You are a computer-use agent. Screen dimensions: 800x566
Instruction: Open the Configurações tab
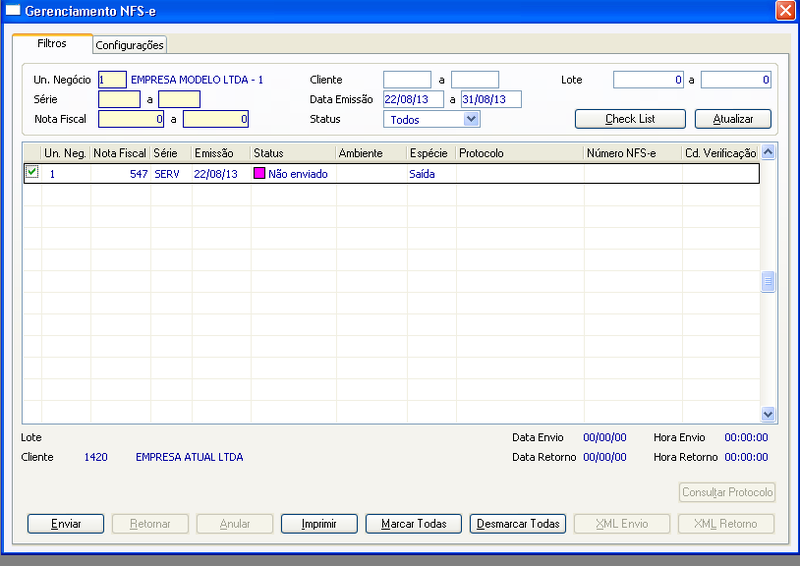point(130,45)
